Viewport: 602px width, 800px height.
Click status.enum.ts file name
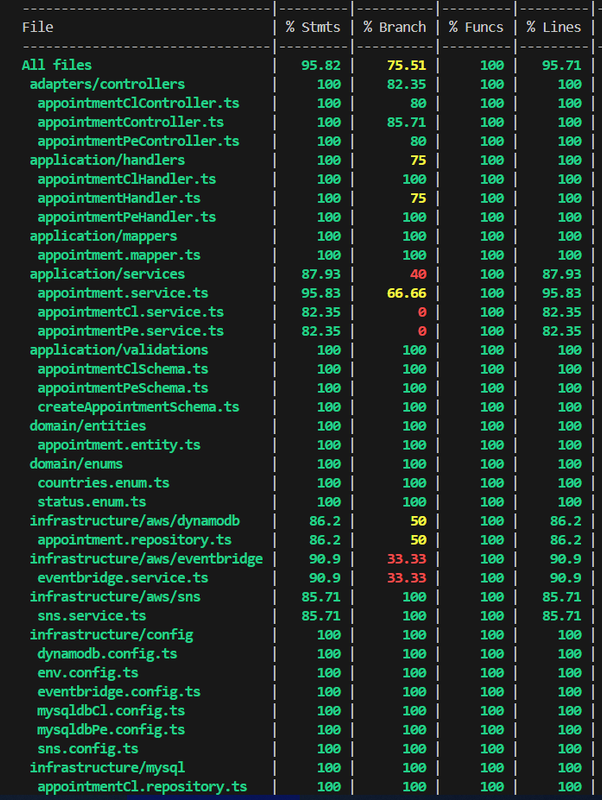click(92, 502)
